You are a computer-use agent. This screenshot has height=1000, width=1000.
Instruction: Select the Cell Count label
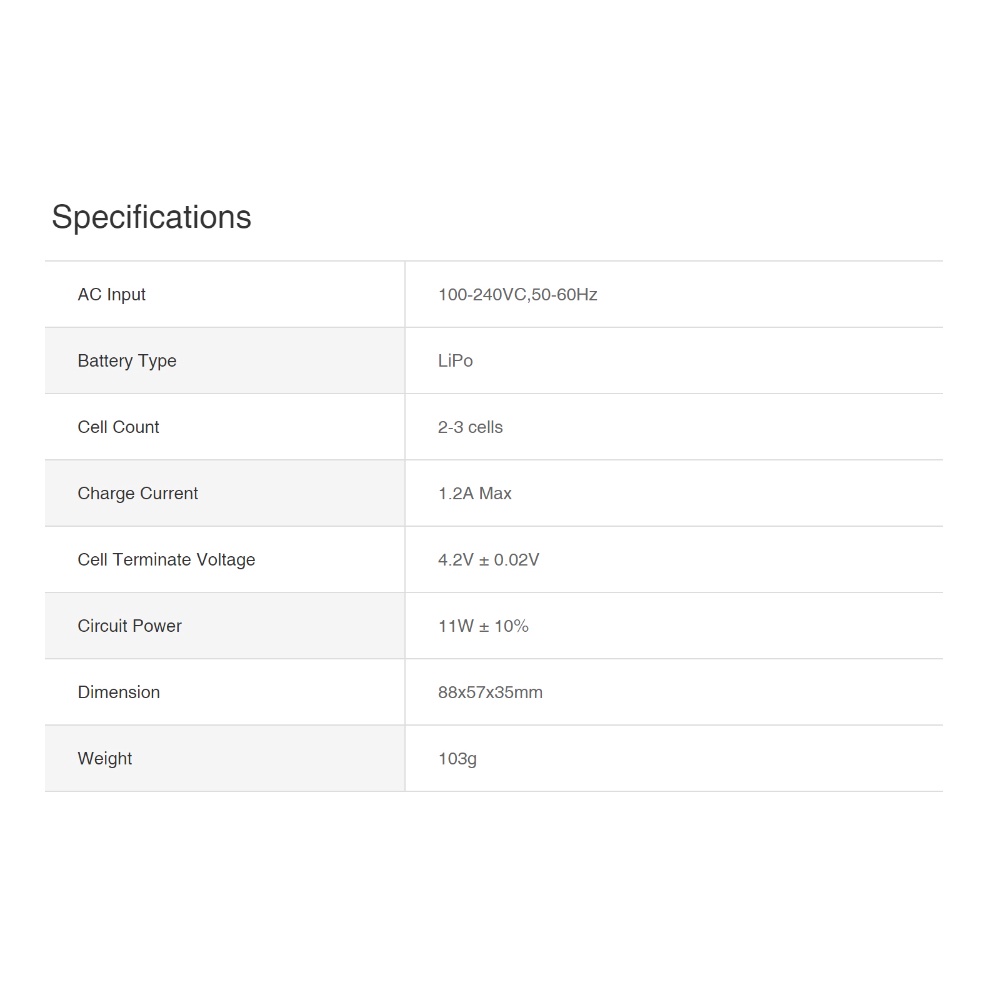tap(118, 427)
